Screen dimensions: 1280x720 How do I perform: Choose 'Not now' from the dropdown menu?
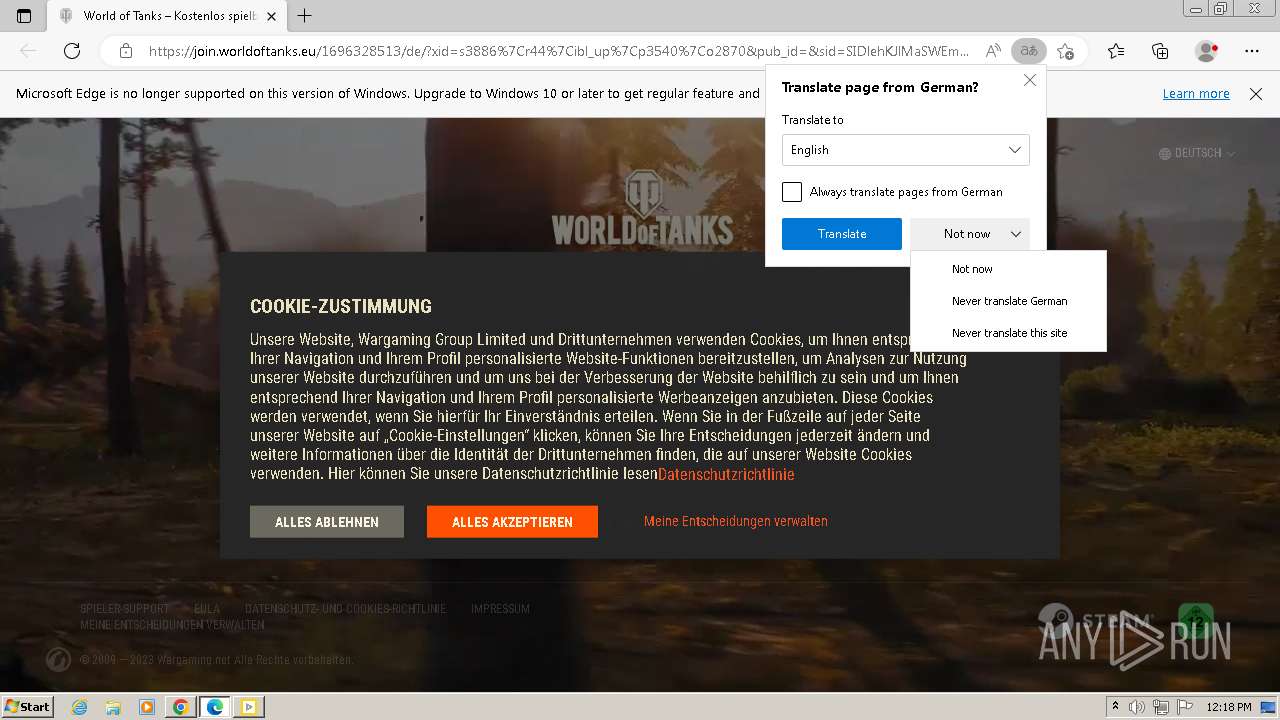[972, 269]
